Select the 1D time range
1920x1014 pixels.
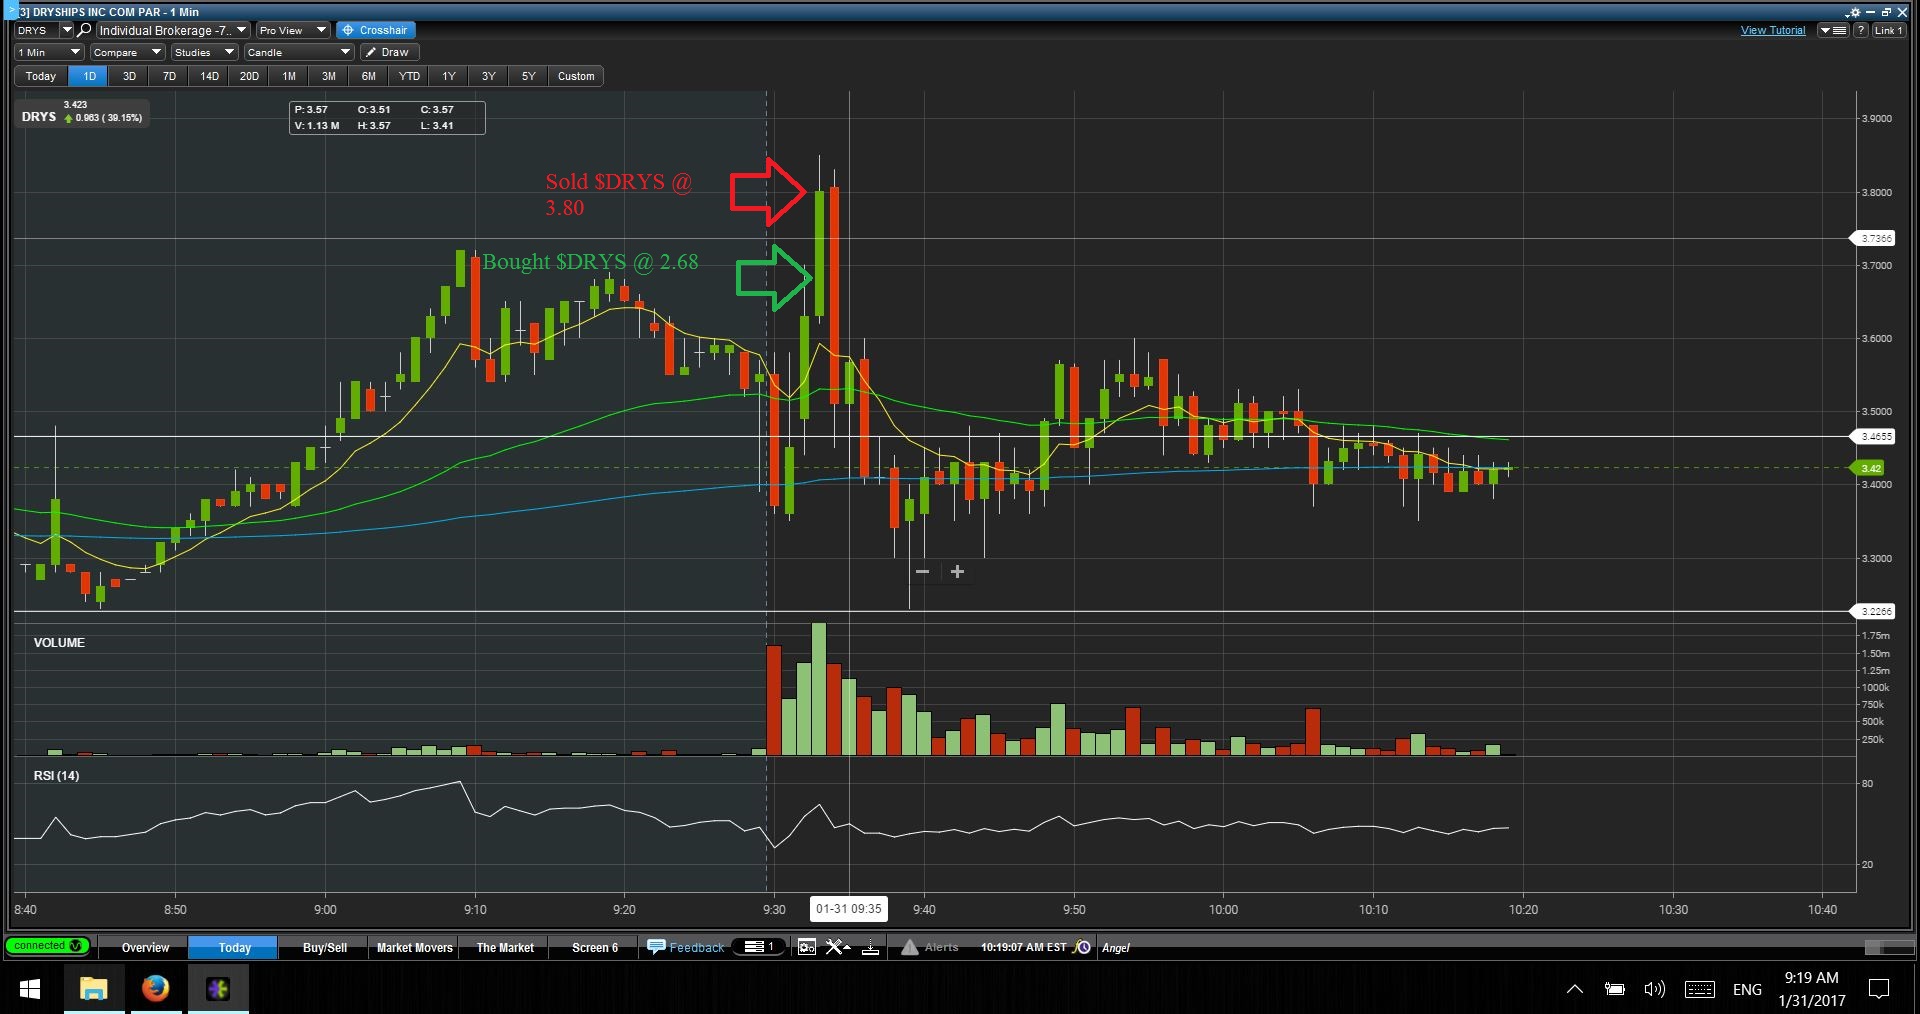pyautogui.click(x=89, y=76)
